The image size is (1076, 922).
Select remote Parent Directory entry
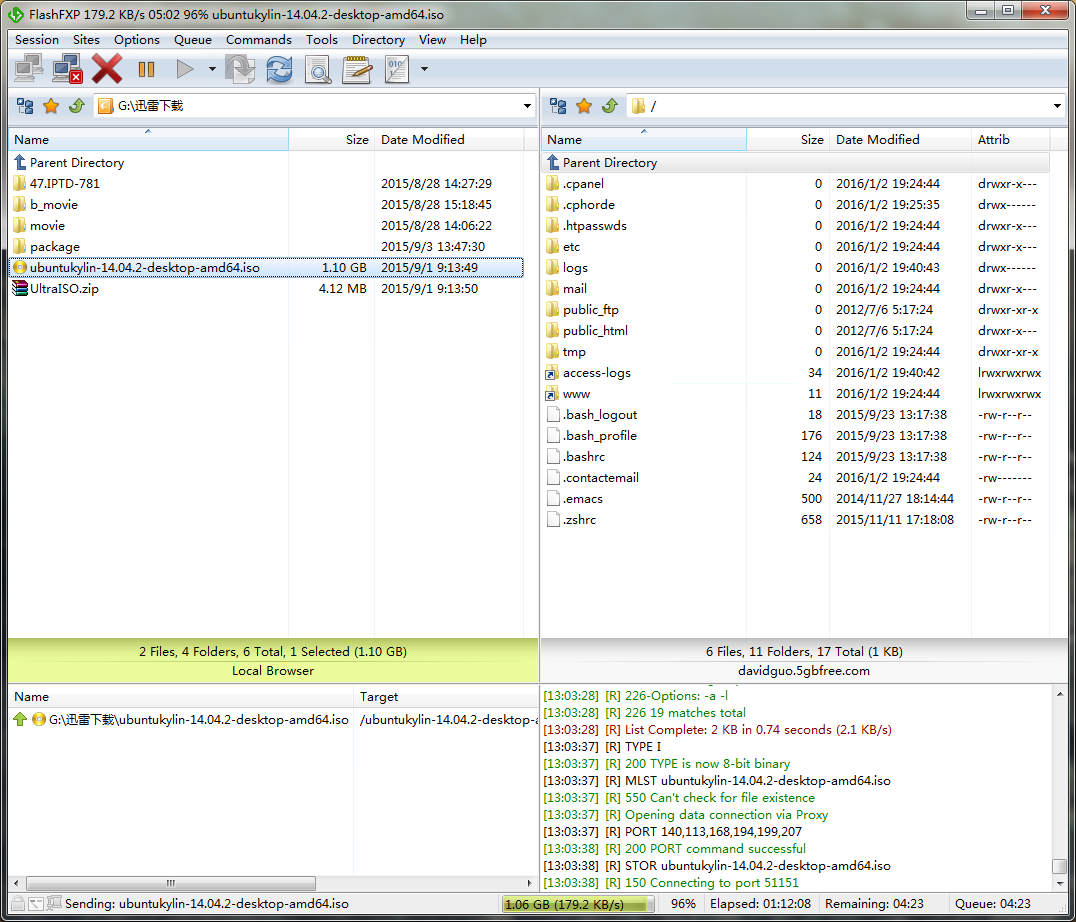point(796,163)
